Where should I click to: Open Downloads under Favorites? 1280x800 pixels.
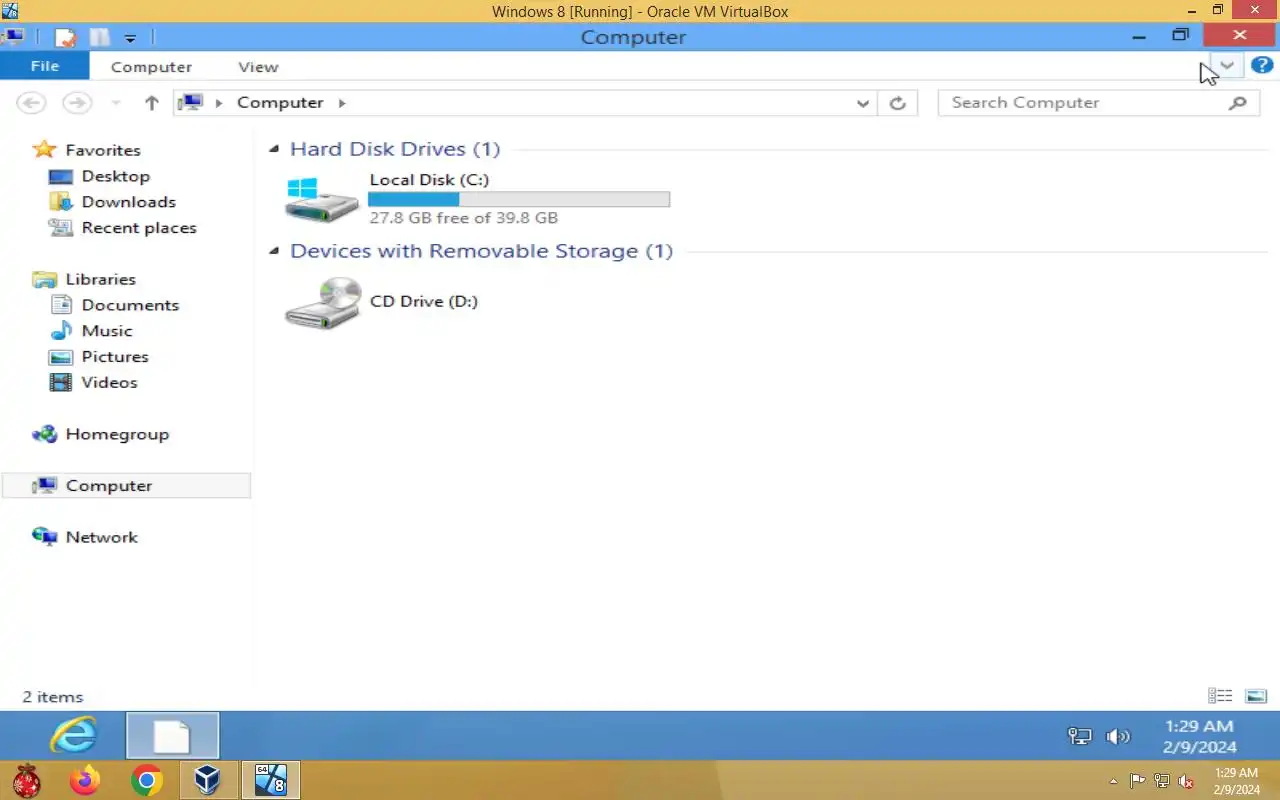[x=128, y=202]
